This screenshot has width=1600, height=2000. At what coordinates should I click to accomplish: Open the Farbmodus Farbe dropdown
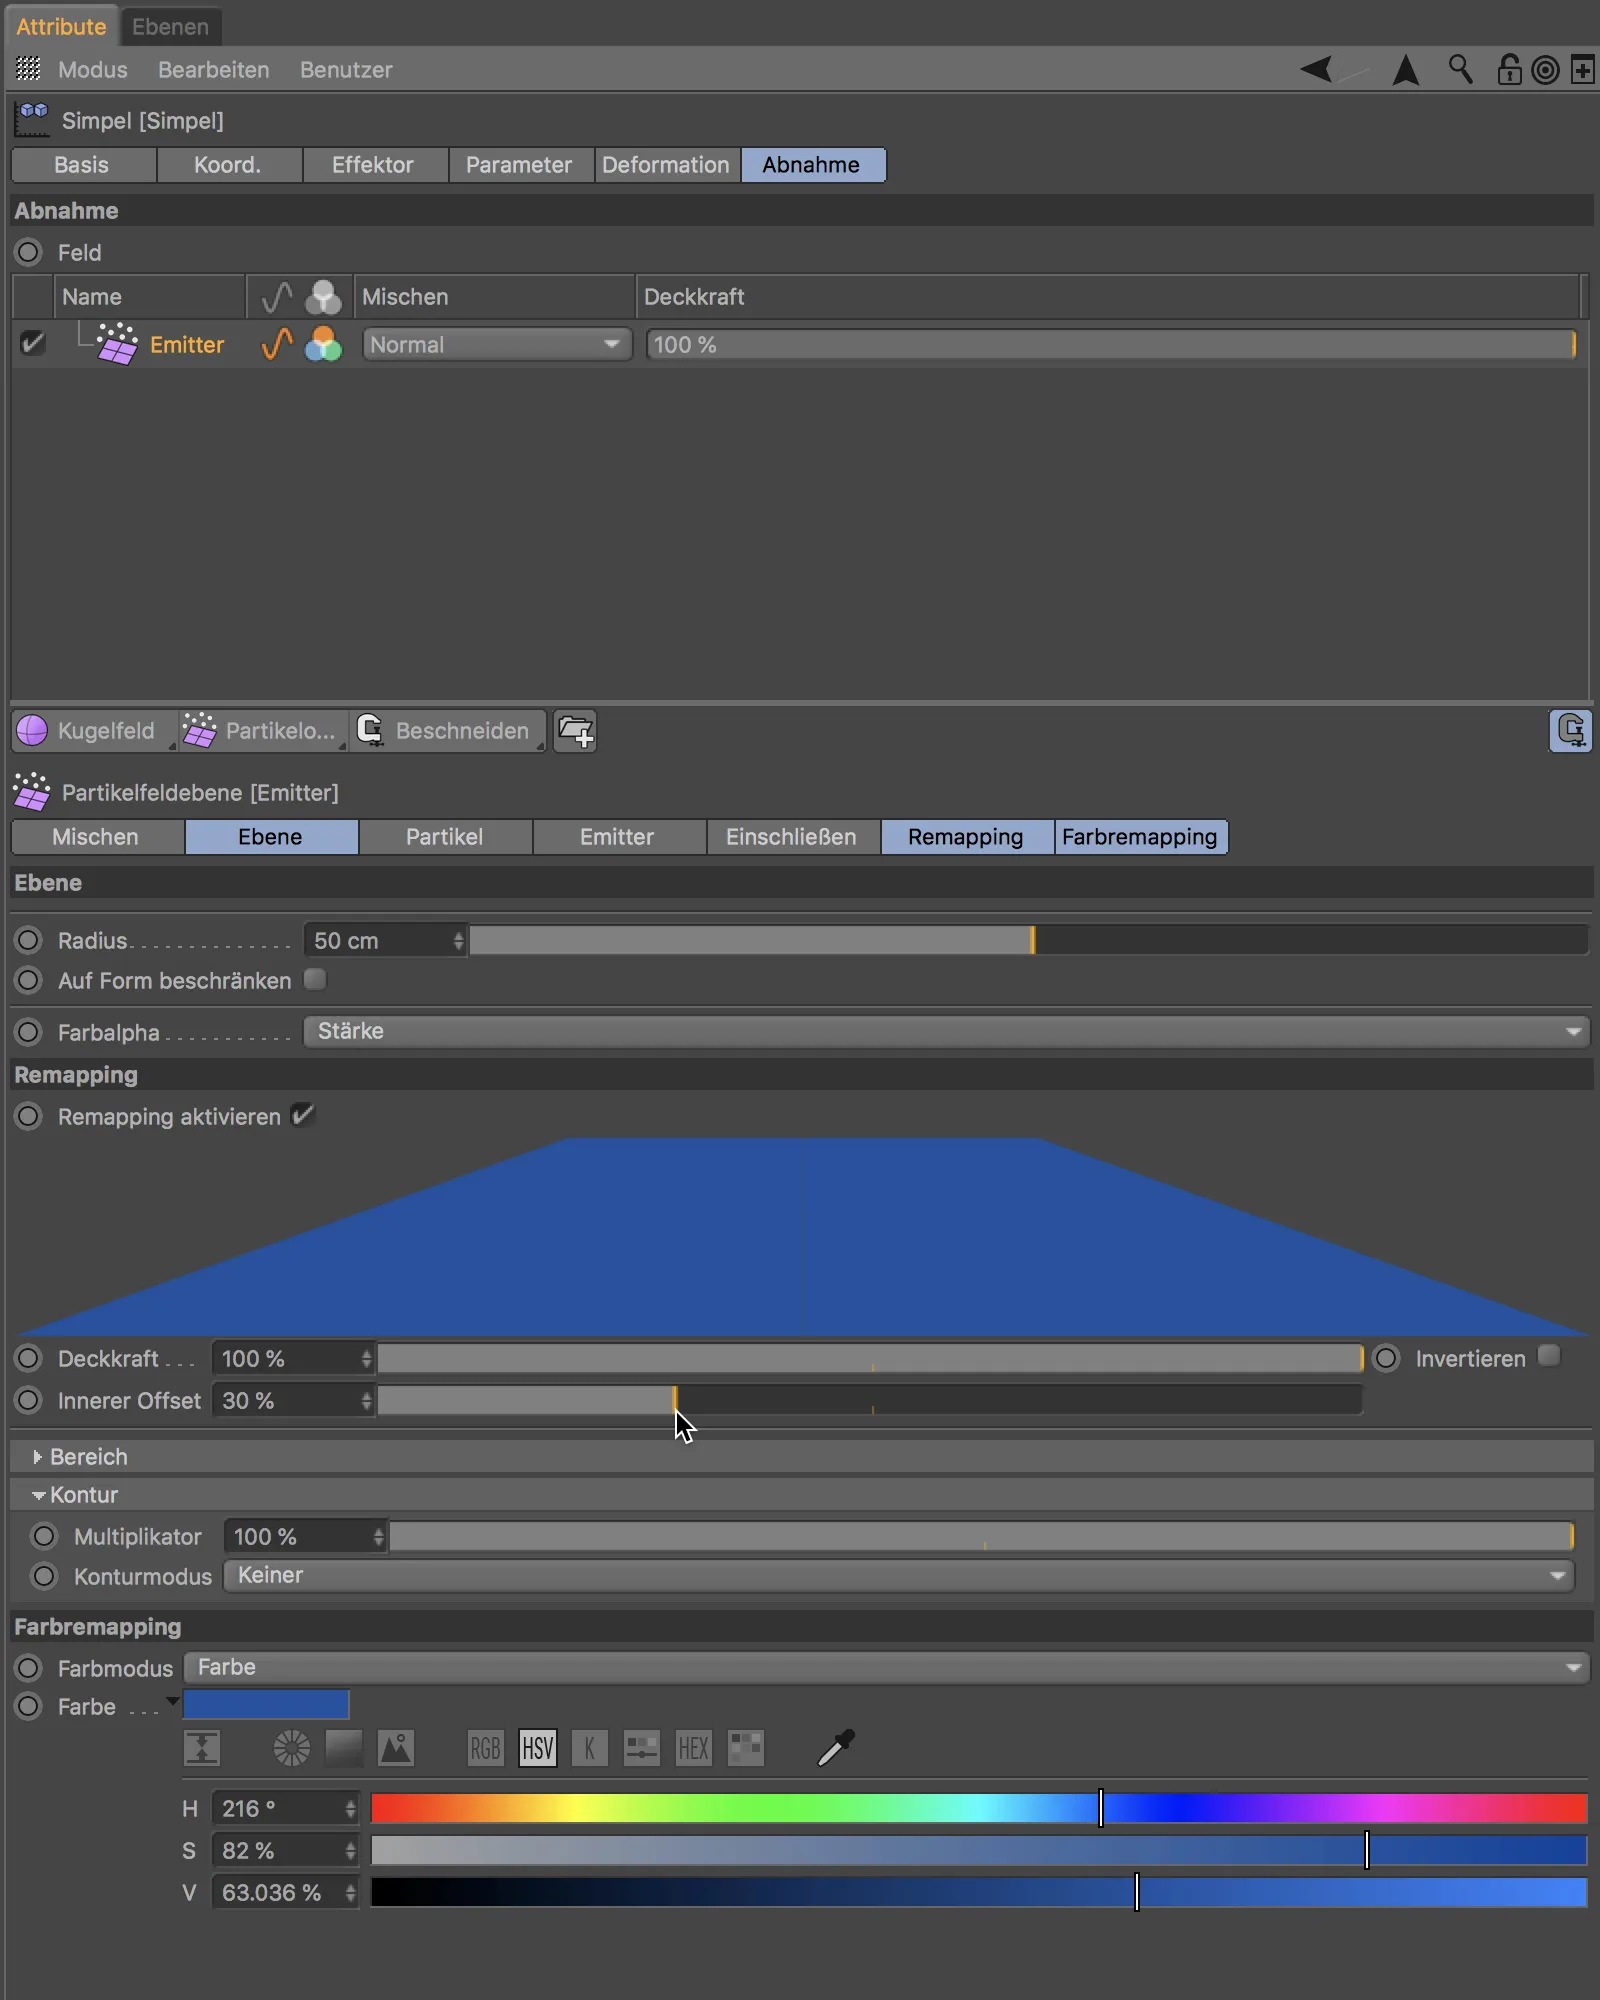click(x=887, y=1667)
